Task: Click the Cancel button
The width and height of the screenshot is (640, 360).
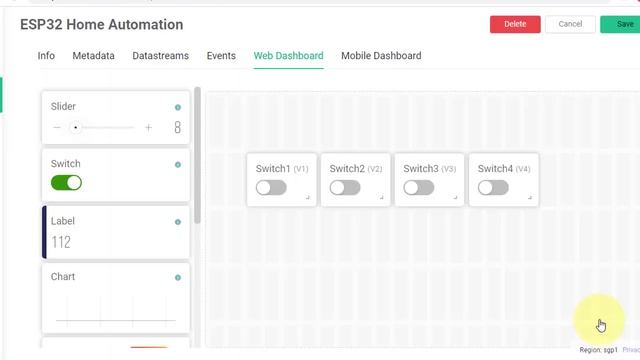Action: pos(570,24)
